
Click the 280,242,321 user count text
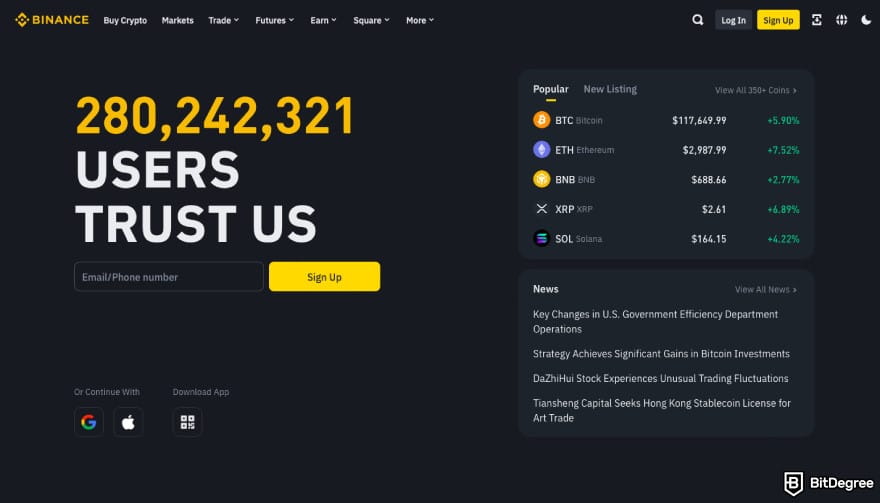[215, 116]
